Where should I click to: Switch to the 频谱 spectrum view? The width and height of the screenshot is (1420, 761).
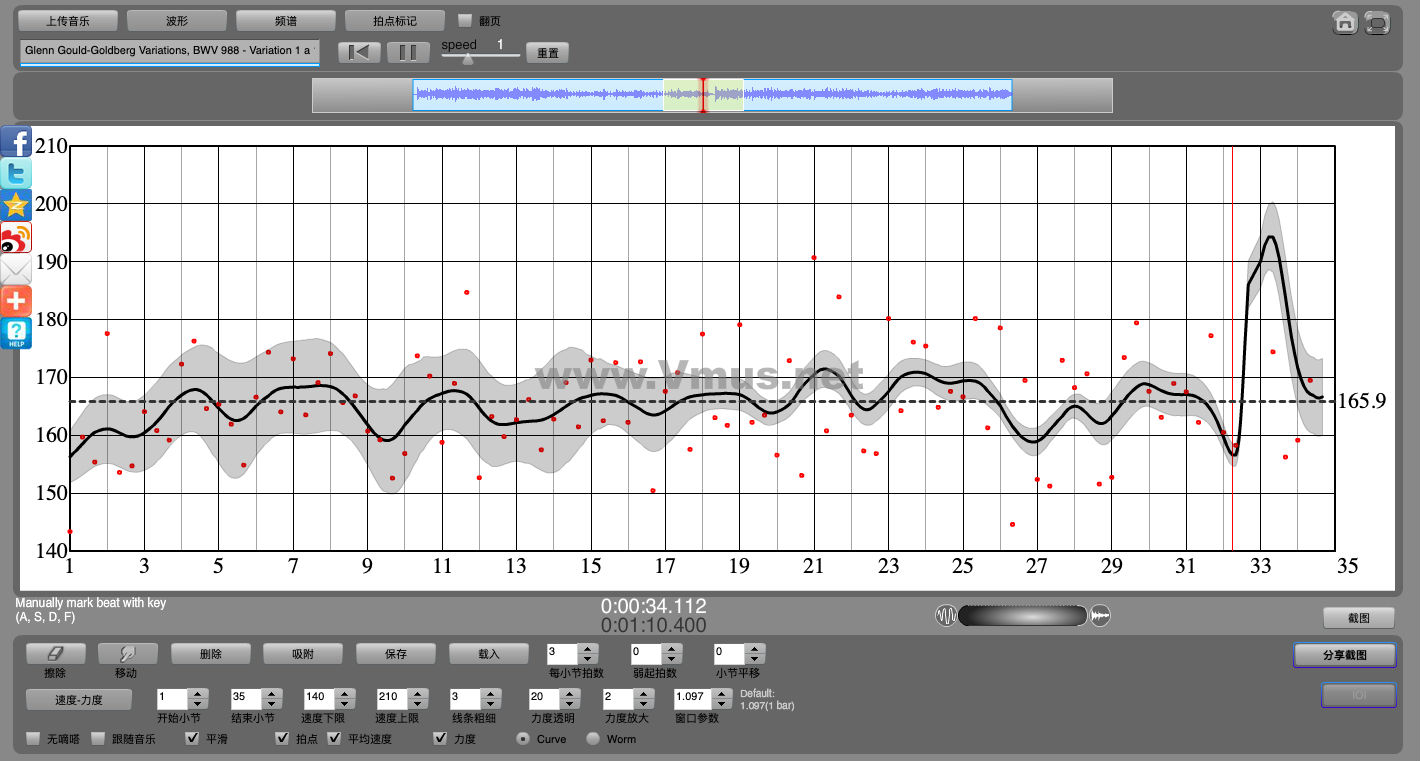pyautogui.click(x=286, y=20)
